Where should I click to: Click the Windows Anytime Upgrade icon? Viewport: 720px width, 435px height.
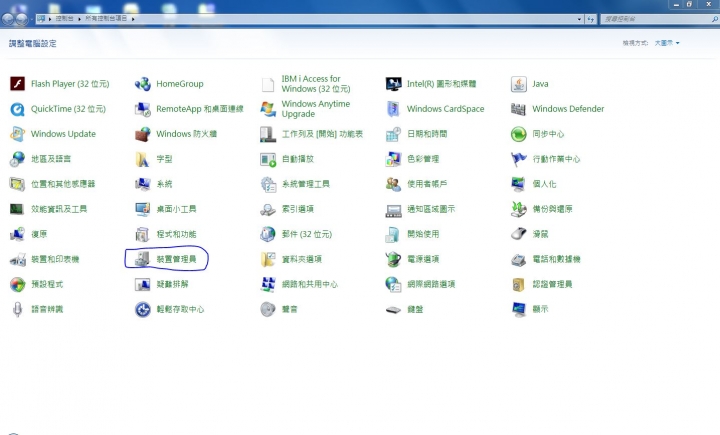coord(268,109)
